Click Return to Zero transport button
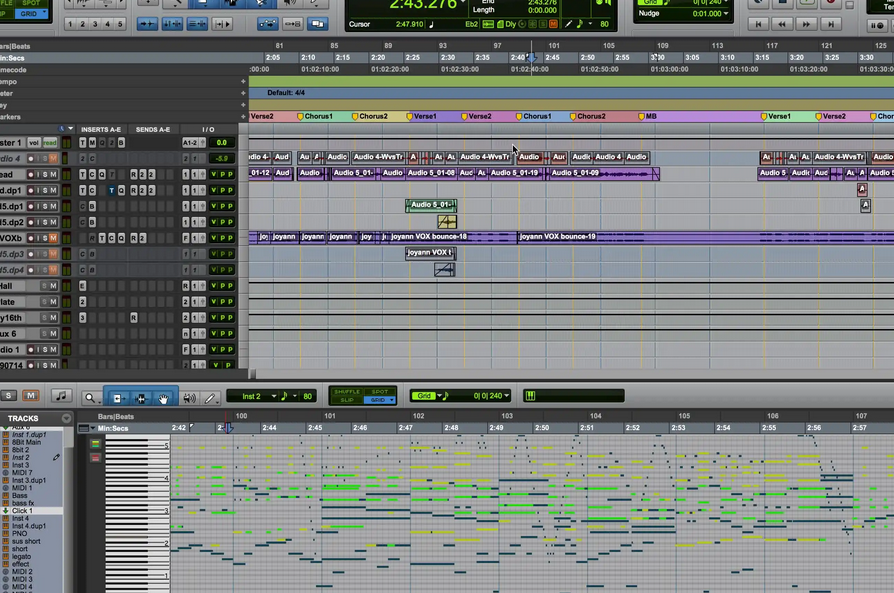The image size is (894, 593). point(758,24)
